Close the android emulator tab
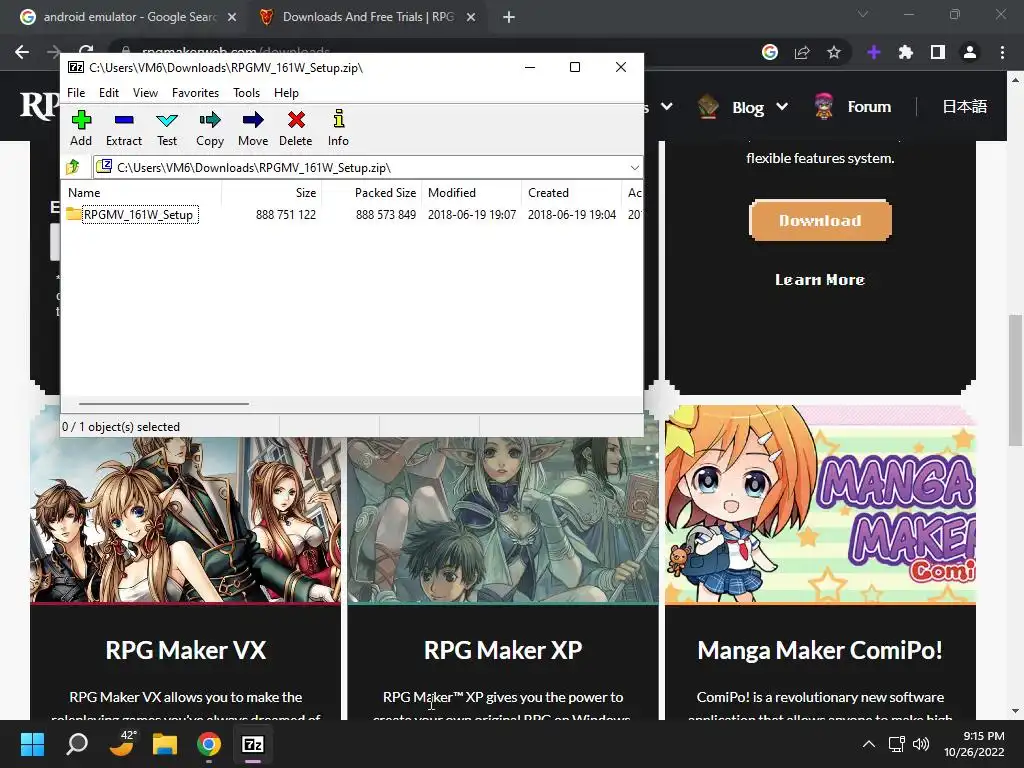The height and width of the screenshot is (768, 1024). click(x=232, y=17)
